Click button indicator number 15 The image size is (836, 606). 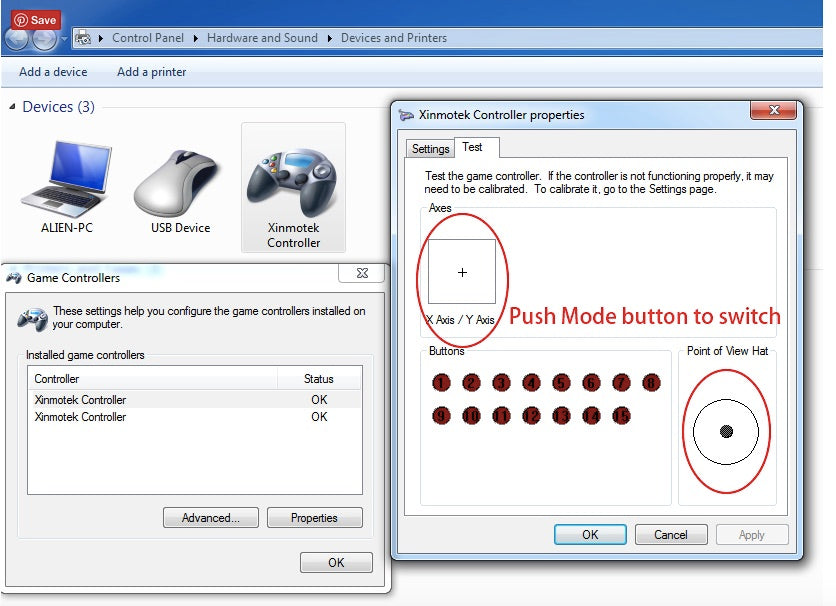pyautogui.click(x=621, y=415)
